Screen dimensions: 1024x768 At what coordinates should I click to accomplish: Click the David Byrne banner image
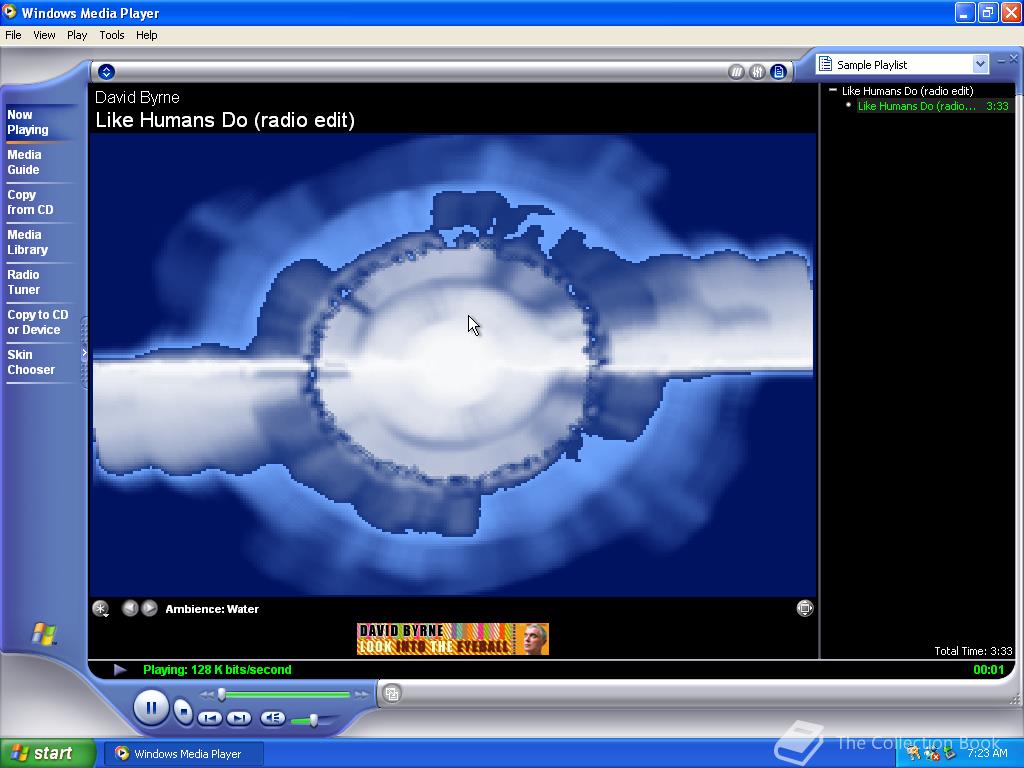click(x=453, y=639)
